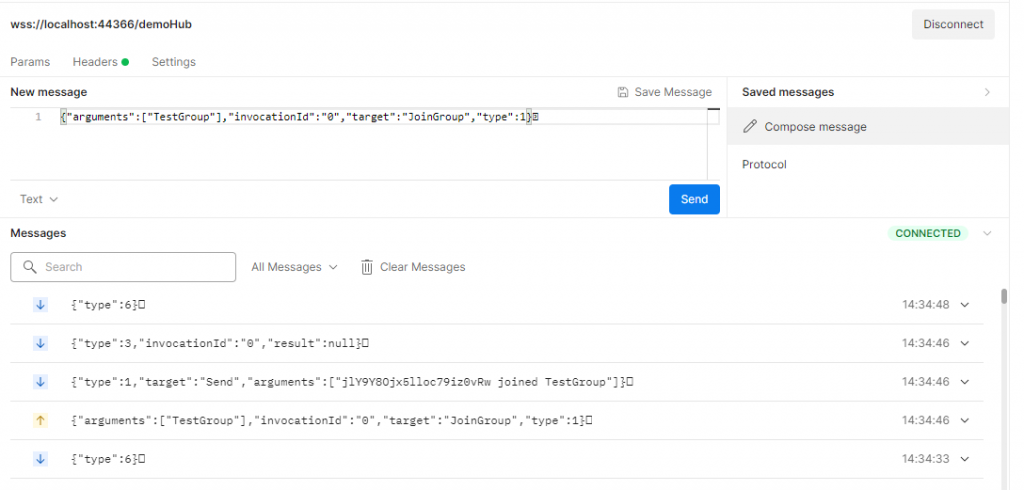Click the Disconnect button

[953, 24]
